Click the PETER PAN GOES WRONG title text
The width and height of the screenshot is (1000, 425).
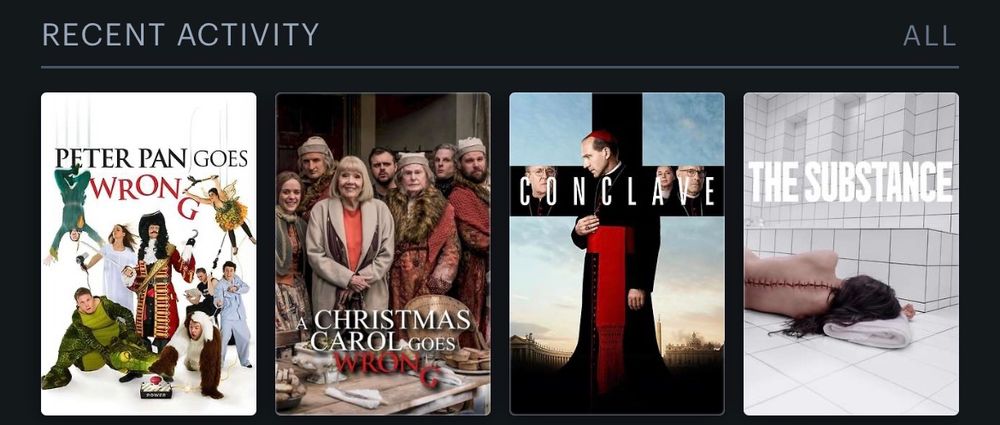(151, 180)
